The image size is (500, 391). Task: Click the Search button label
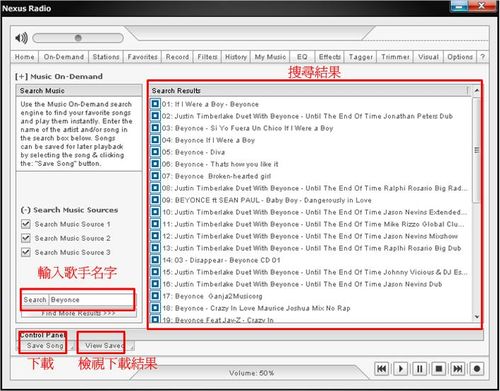(35, 300)
